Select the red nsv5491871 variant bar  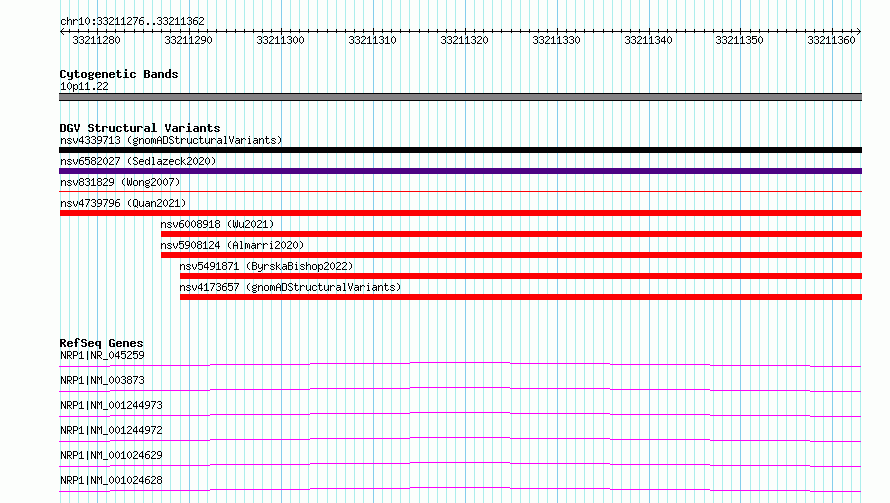[x=521, y=276]
